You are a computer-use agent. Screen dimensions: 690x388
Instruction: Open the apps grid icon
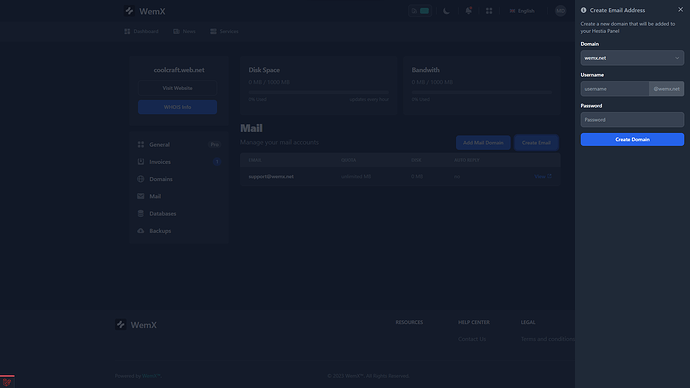click(489, 11)
